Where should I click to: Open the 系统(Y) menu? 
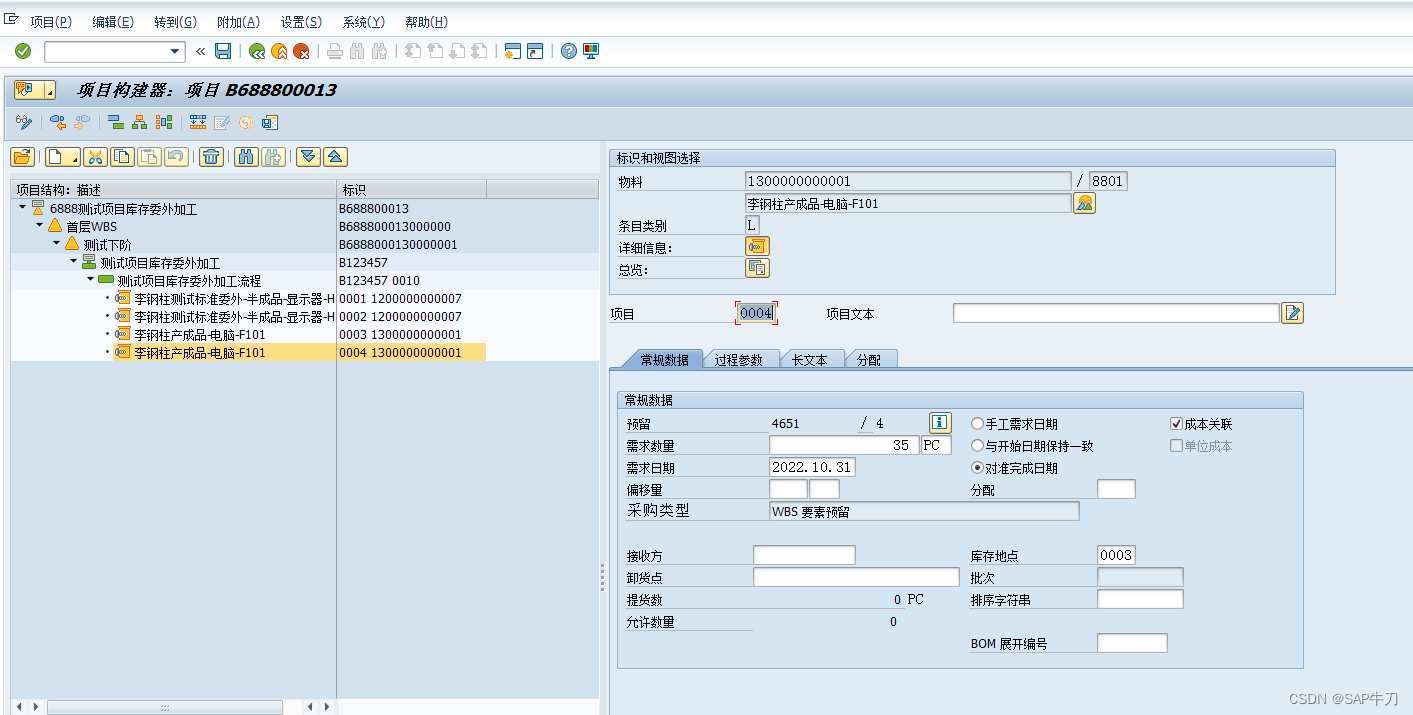click(x=364, y=22)
